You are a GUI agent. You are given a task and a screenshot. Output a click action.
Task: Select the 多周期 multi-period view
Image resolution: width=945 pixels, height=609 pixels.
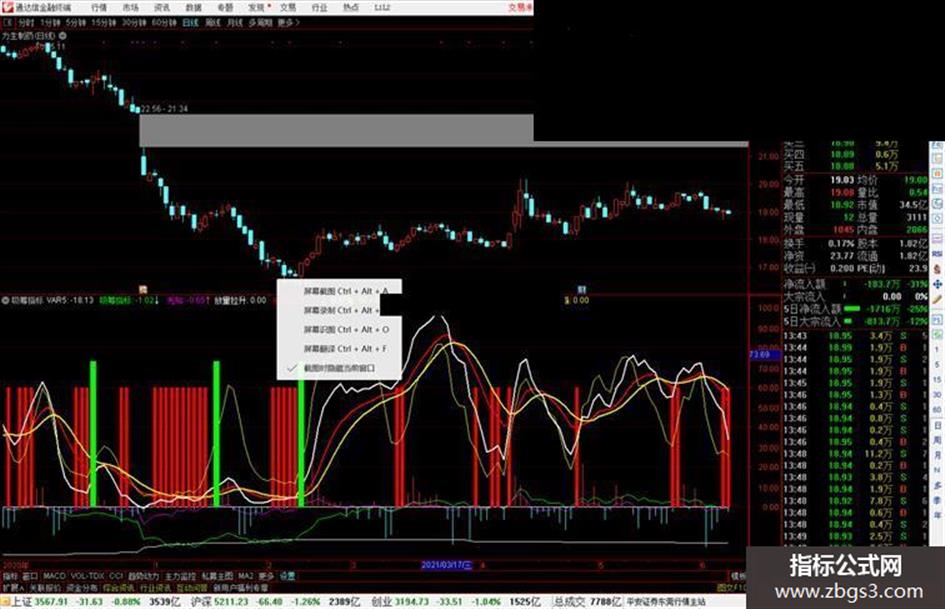coord(260,22)
